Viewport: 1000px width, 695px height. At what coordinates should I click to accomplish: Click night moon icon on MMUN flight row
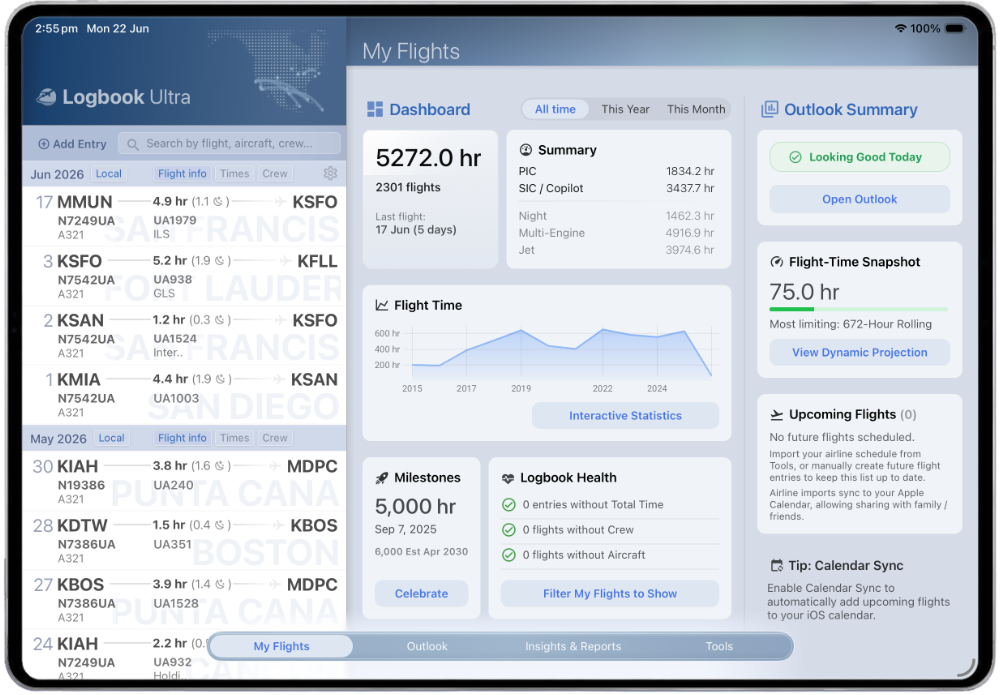(x=218, y=201)
